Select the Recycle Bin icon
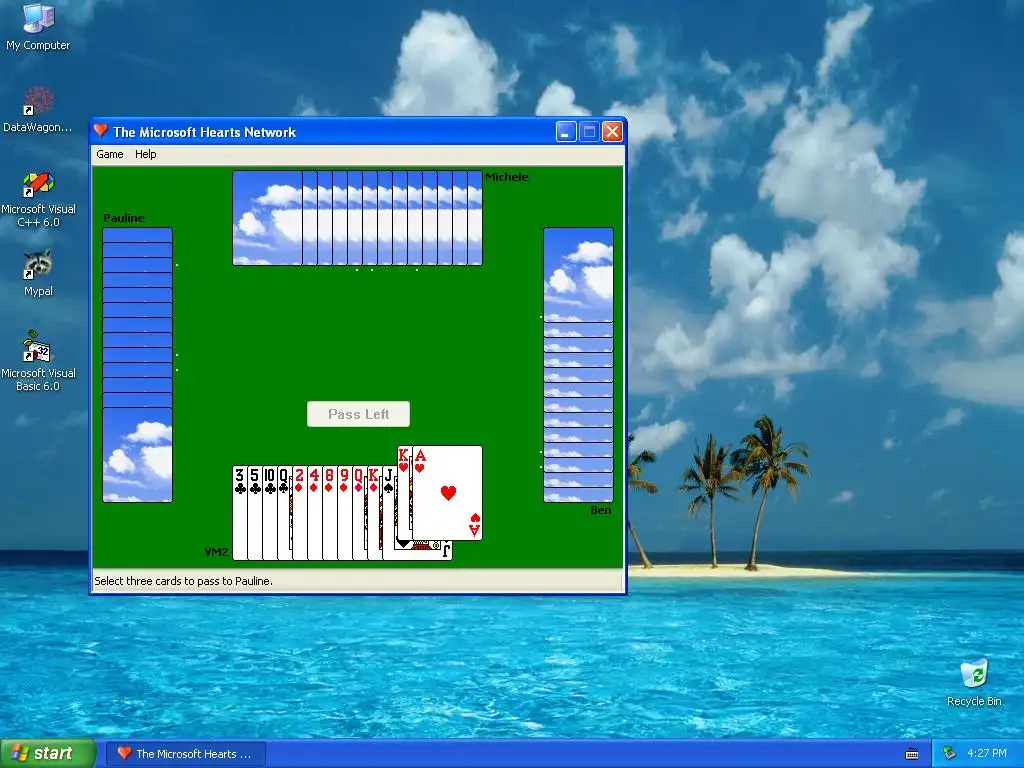 [974, 682]
